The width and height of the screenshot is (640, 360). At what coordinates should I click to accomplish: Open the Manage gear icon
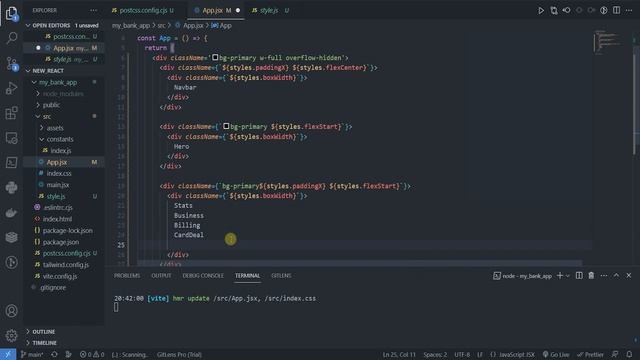coord(11,336)
